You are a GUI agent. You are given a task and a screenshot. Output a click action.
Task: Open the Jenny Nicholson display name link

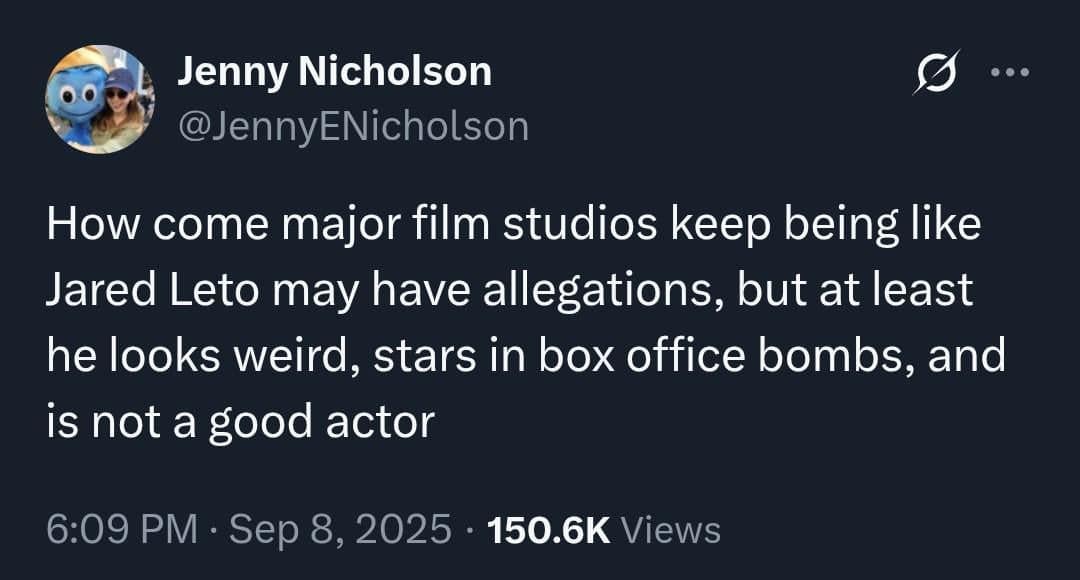pyautogui.click(x=334, y=72)
